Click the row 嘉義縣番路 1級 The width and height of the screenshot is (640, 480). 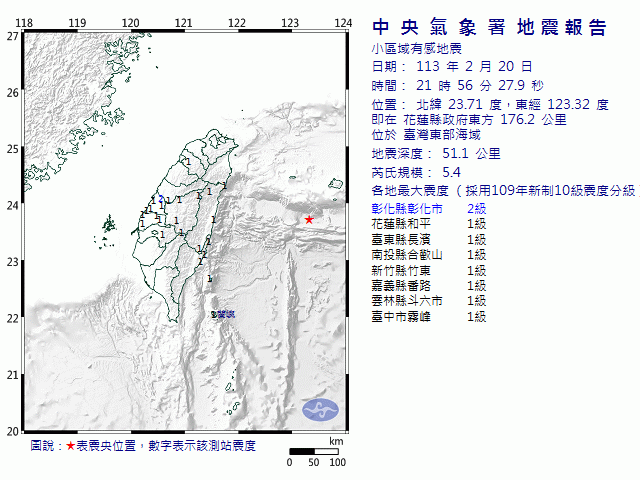(429, 285)
